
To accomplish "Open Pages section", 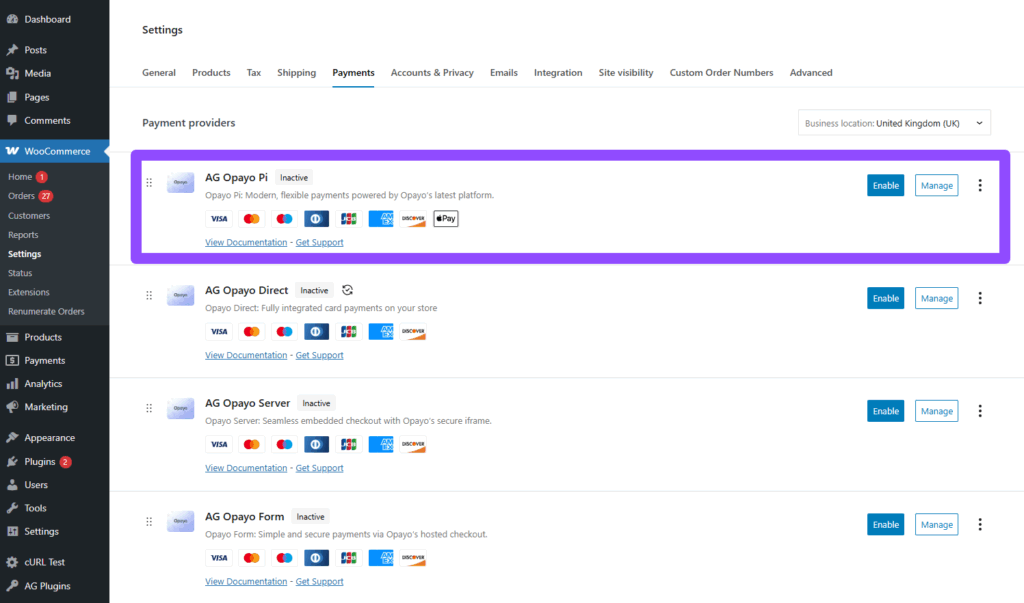I will (x=37, y=97).
